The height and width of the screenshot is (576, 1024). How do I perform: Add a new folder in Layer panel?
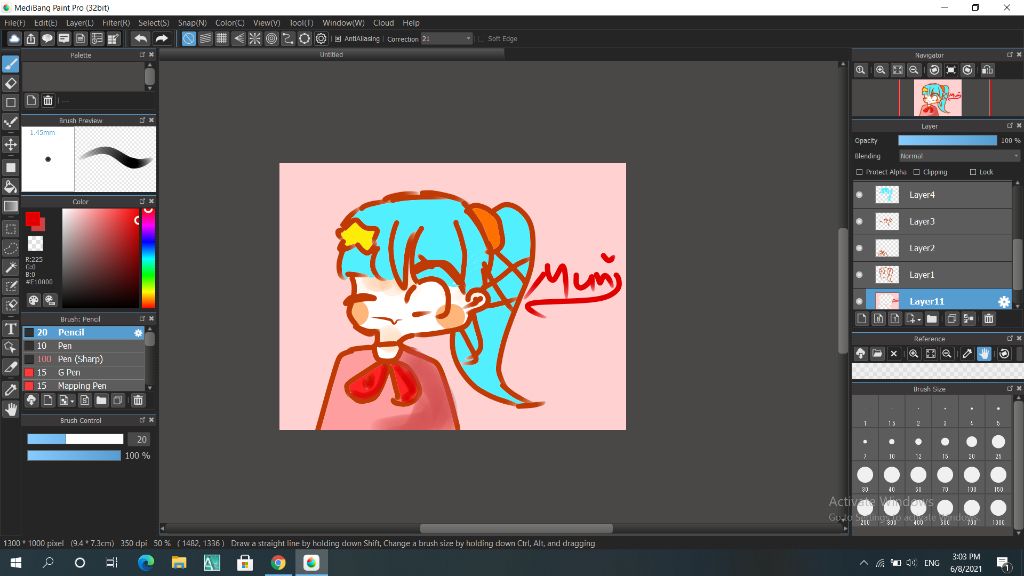932,319
